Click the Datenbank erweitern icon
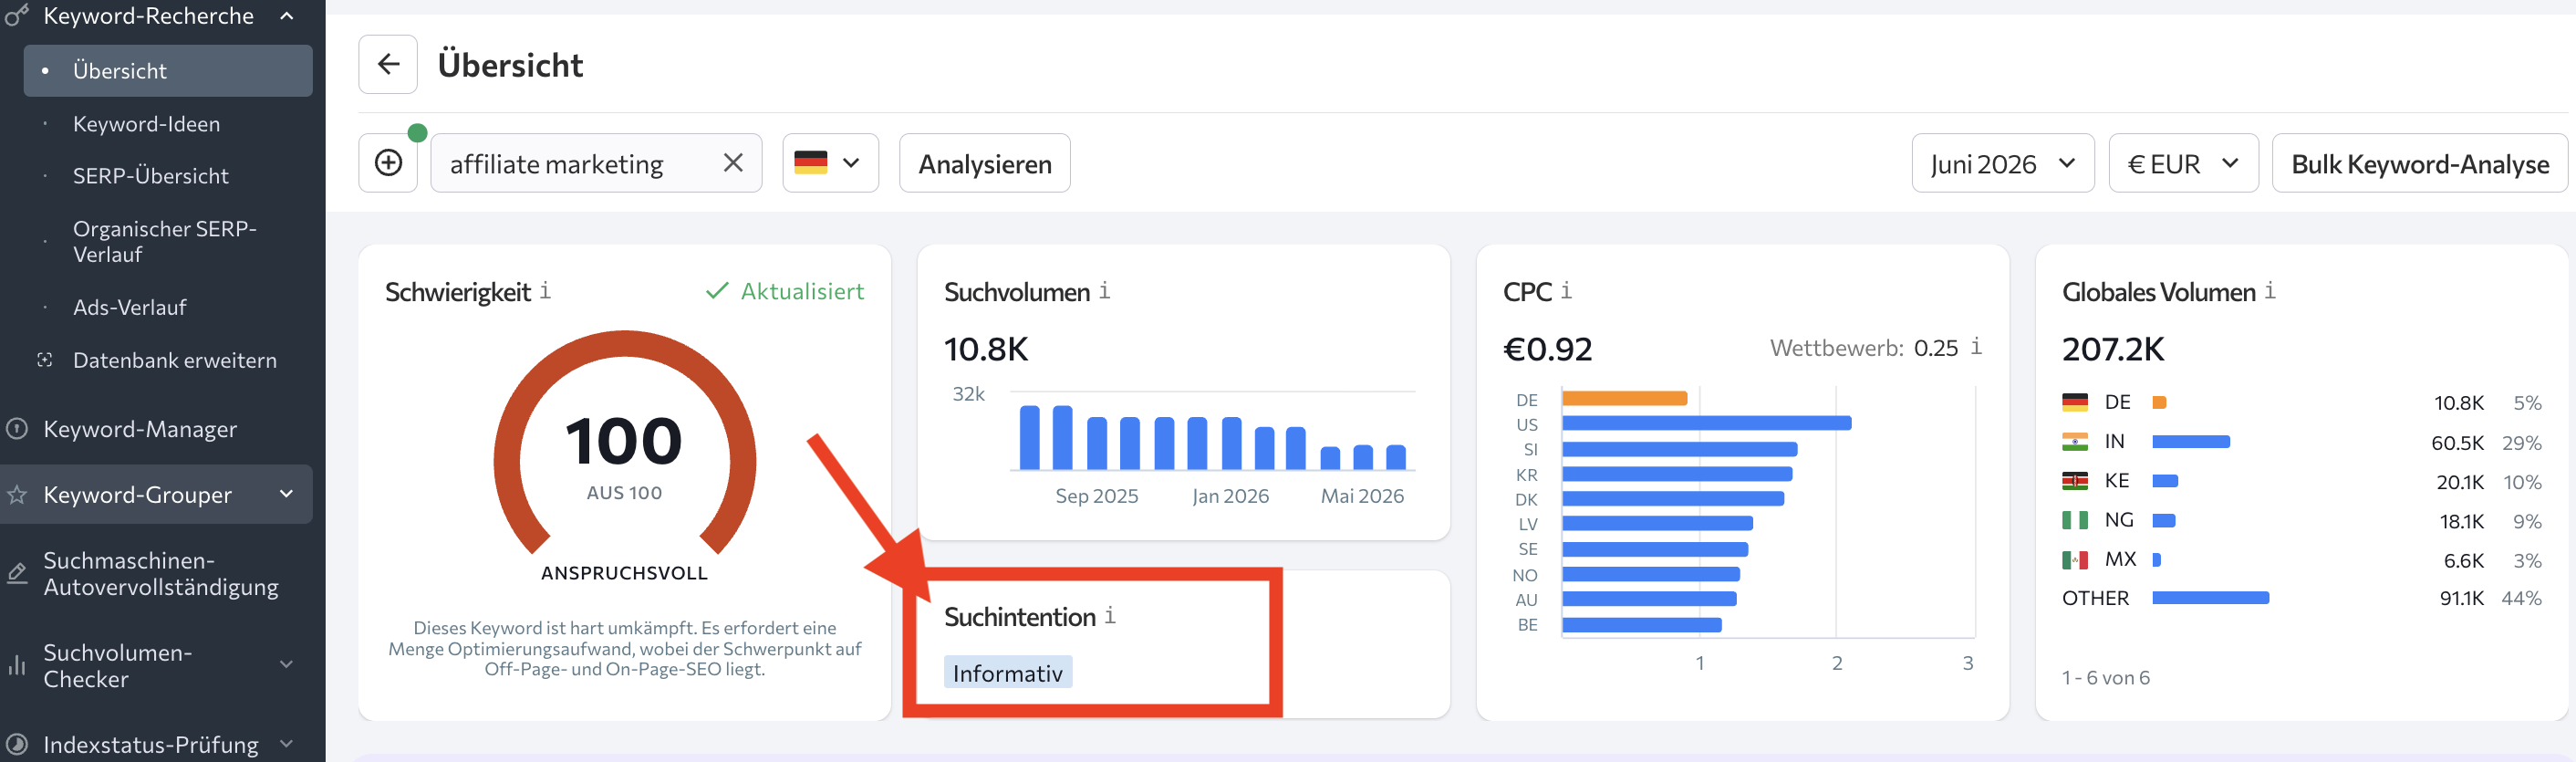 (x=44, y=360)
